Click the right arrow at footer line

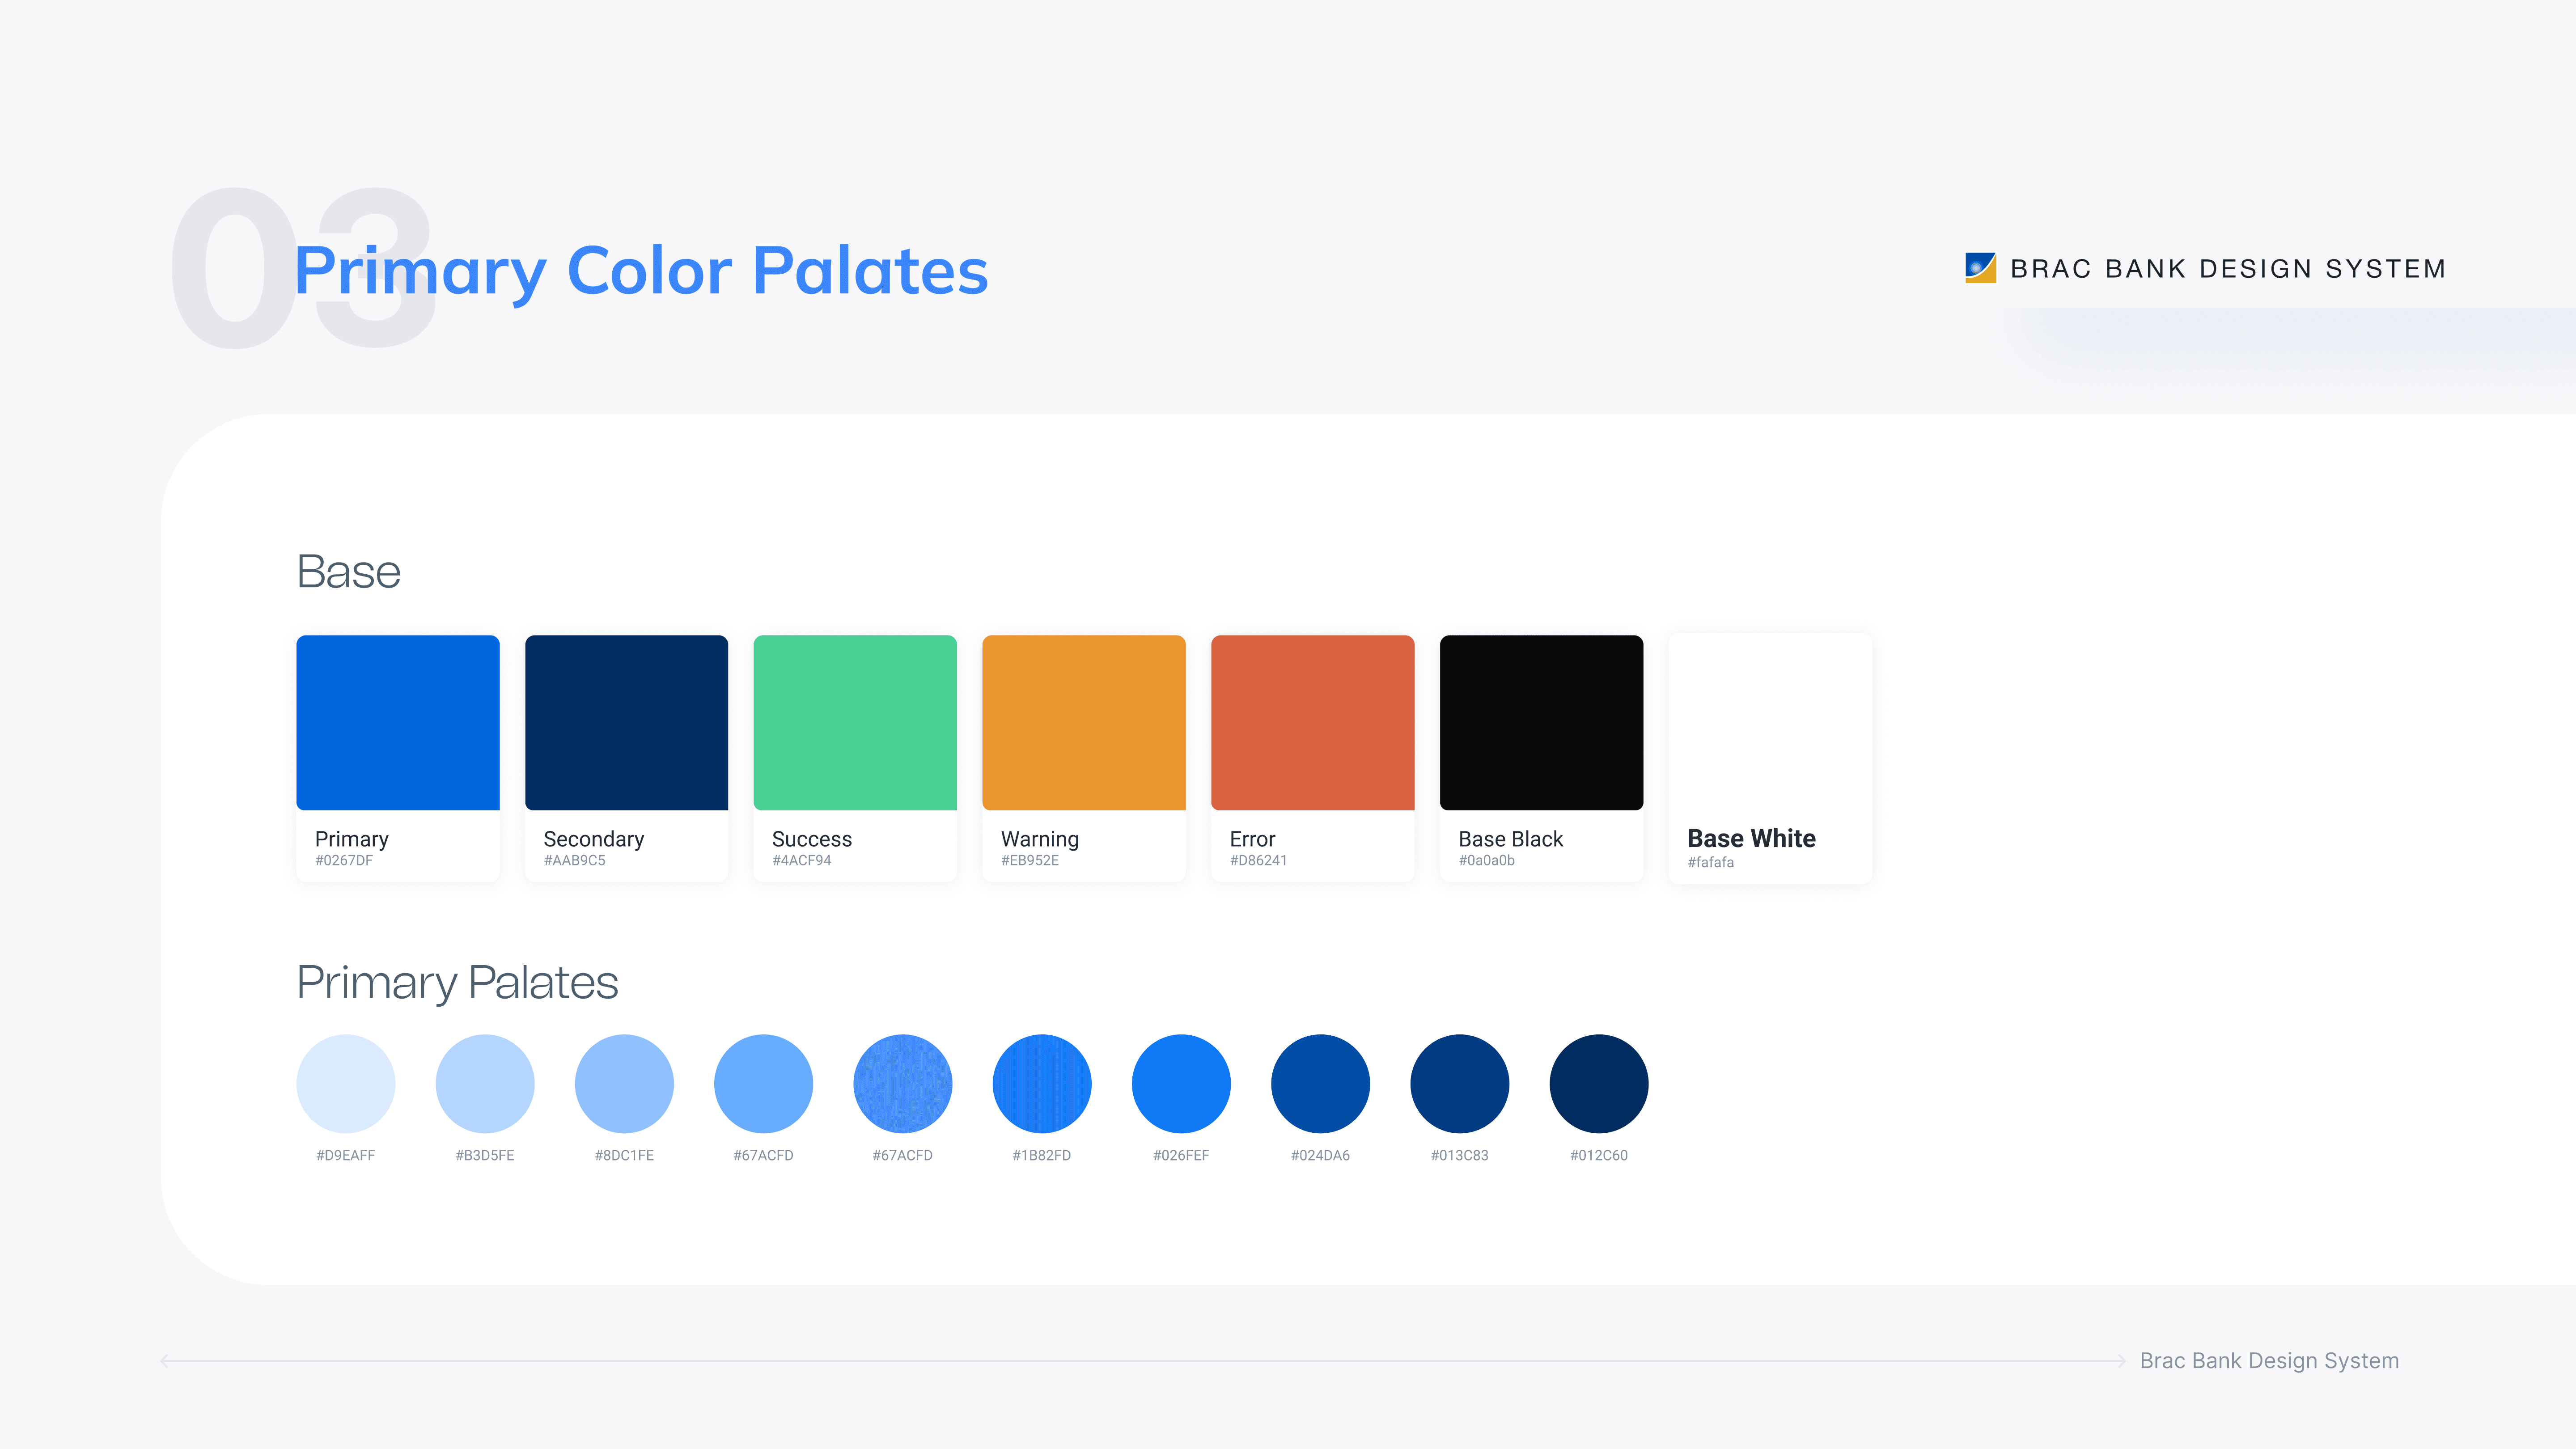2119,1360
